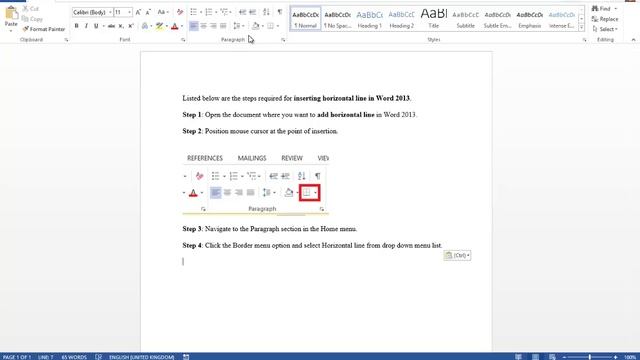Open the Styles pane dialog launcher
This screenshot has height=360, width=640.
(x=584, y=40)
